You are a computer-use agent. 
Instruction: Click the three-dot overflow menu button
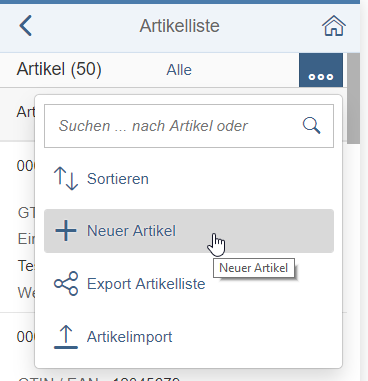321,70
